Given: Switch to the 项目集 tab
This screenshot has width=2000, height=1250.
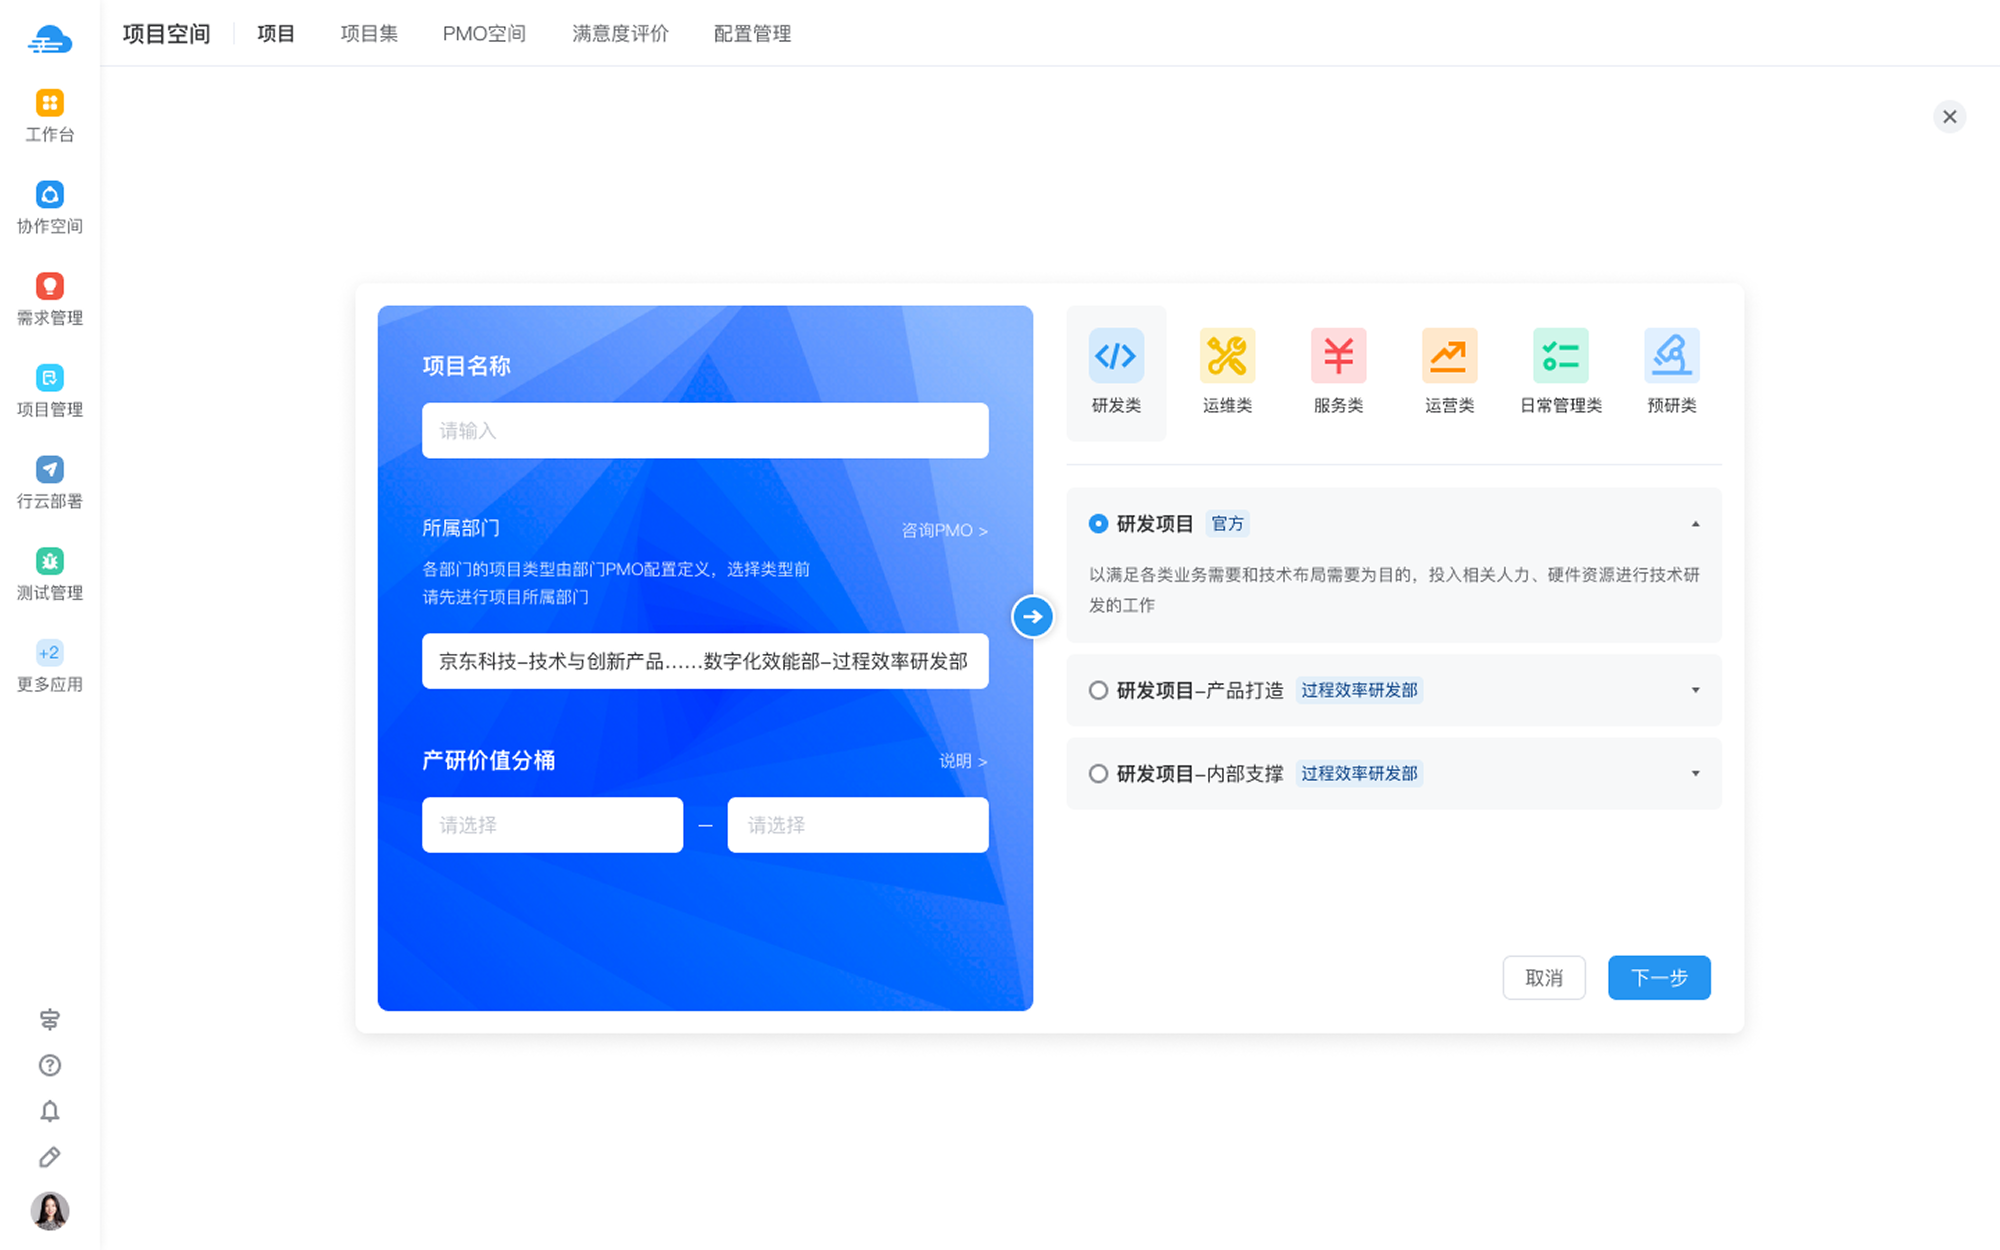Looking at the screenshot, I should tap(369, 34).
